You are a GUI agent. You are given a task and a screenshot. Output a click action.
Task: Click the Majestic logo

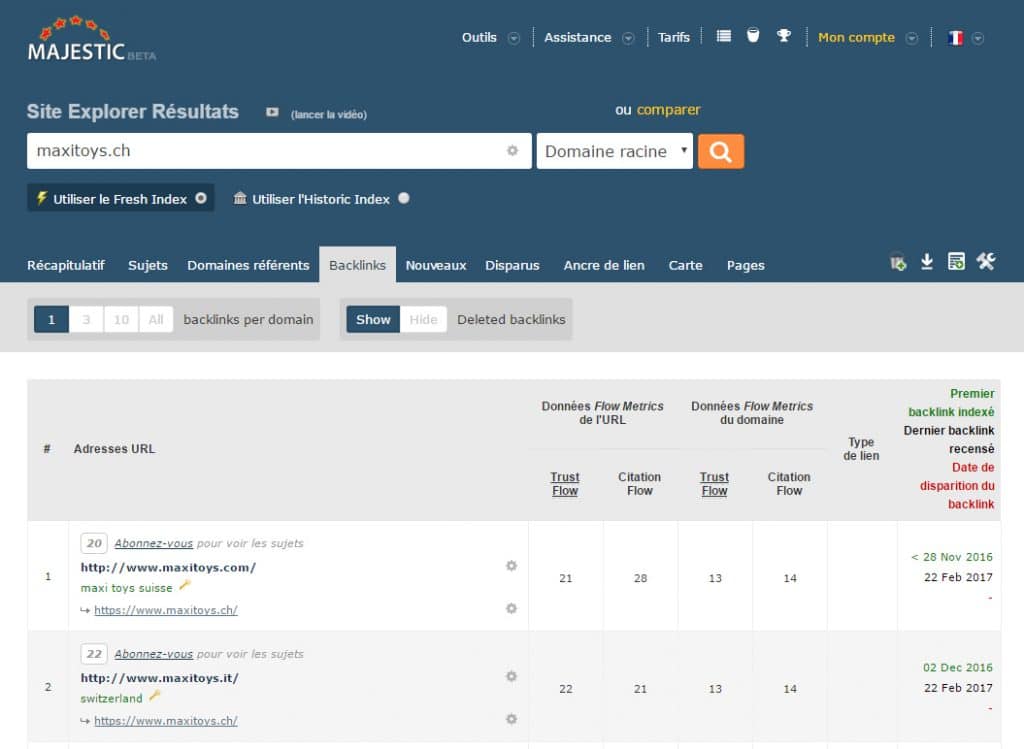click(91, 39)
